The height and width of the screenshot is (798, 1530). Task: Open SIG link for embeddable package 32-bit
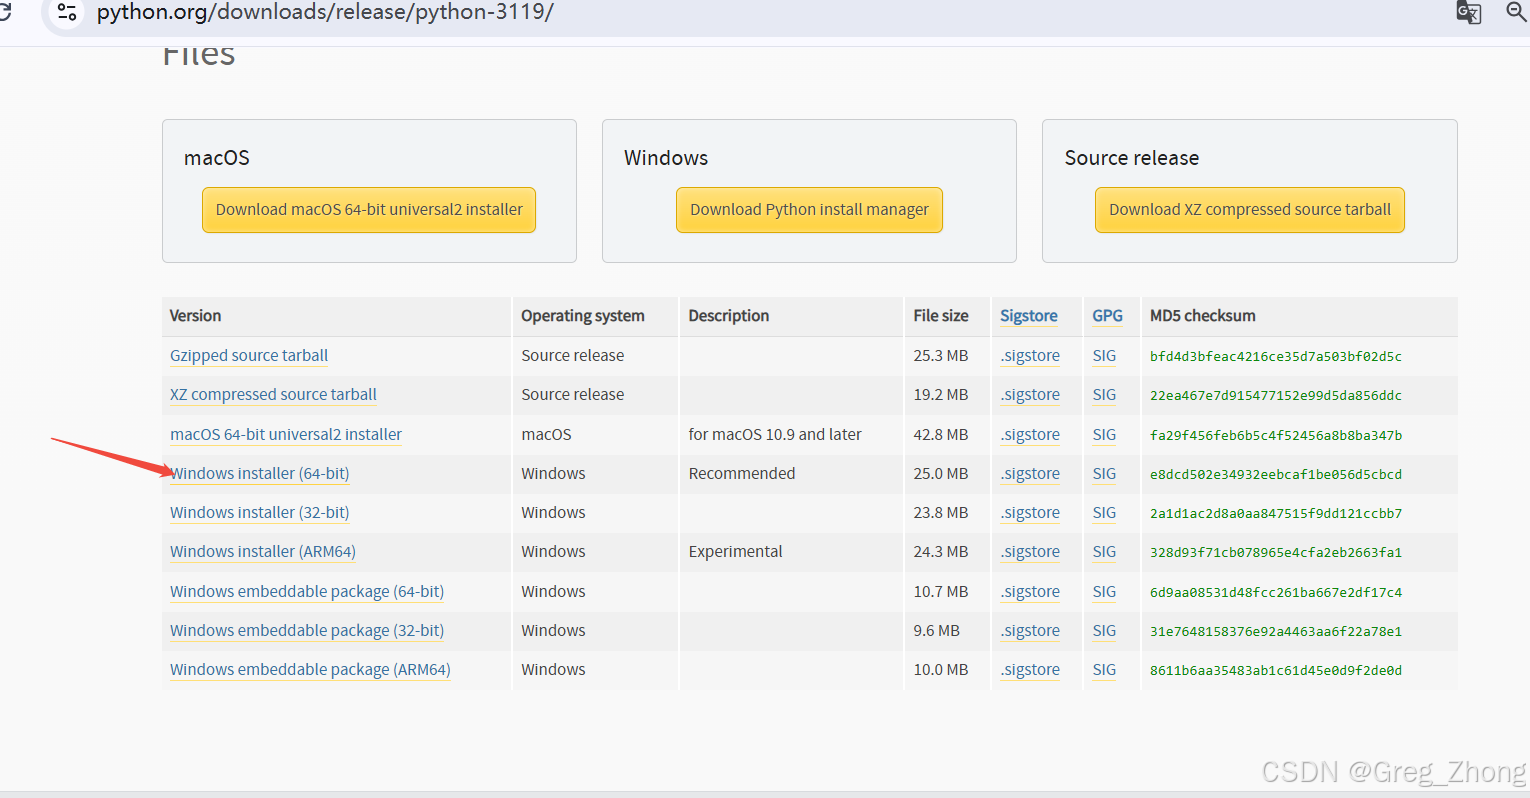coord(1104,631)
